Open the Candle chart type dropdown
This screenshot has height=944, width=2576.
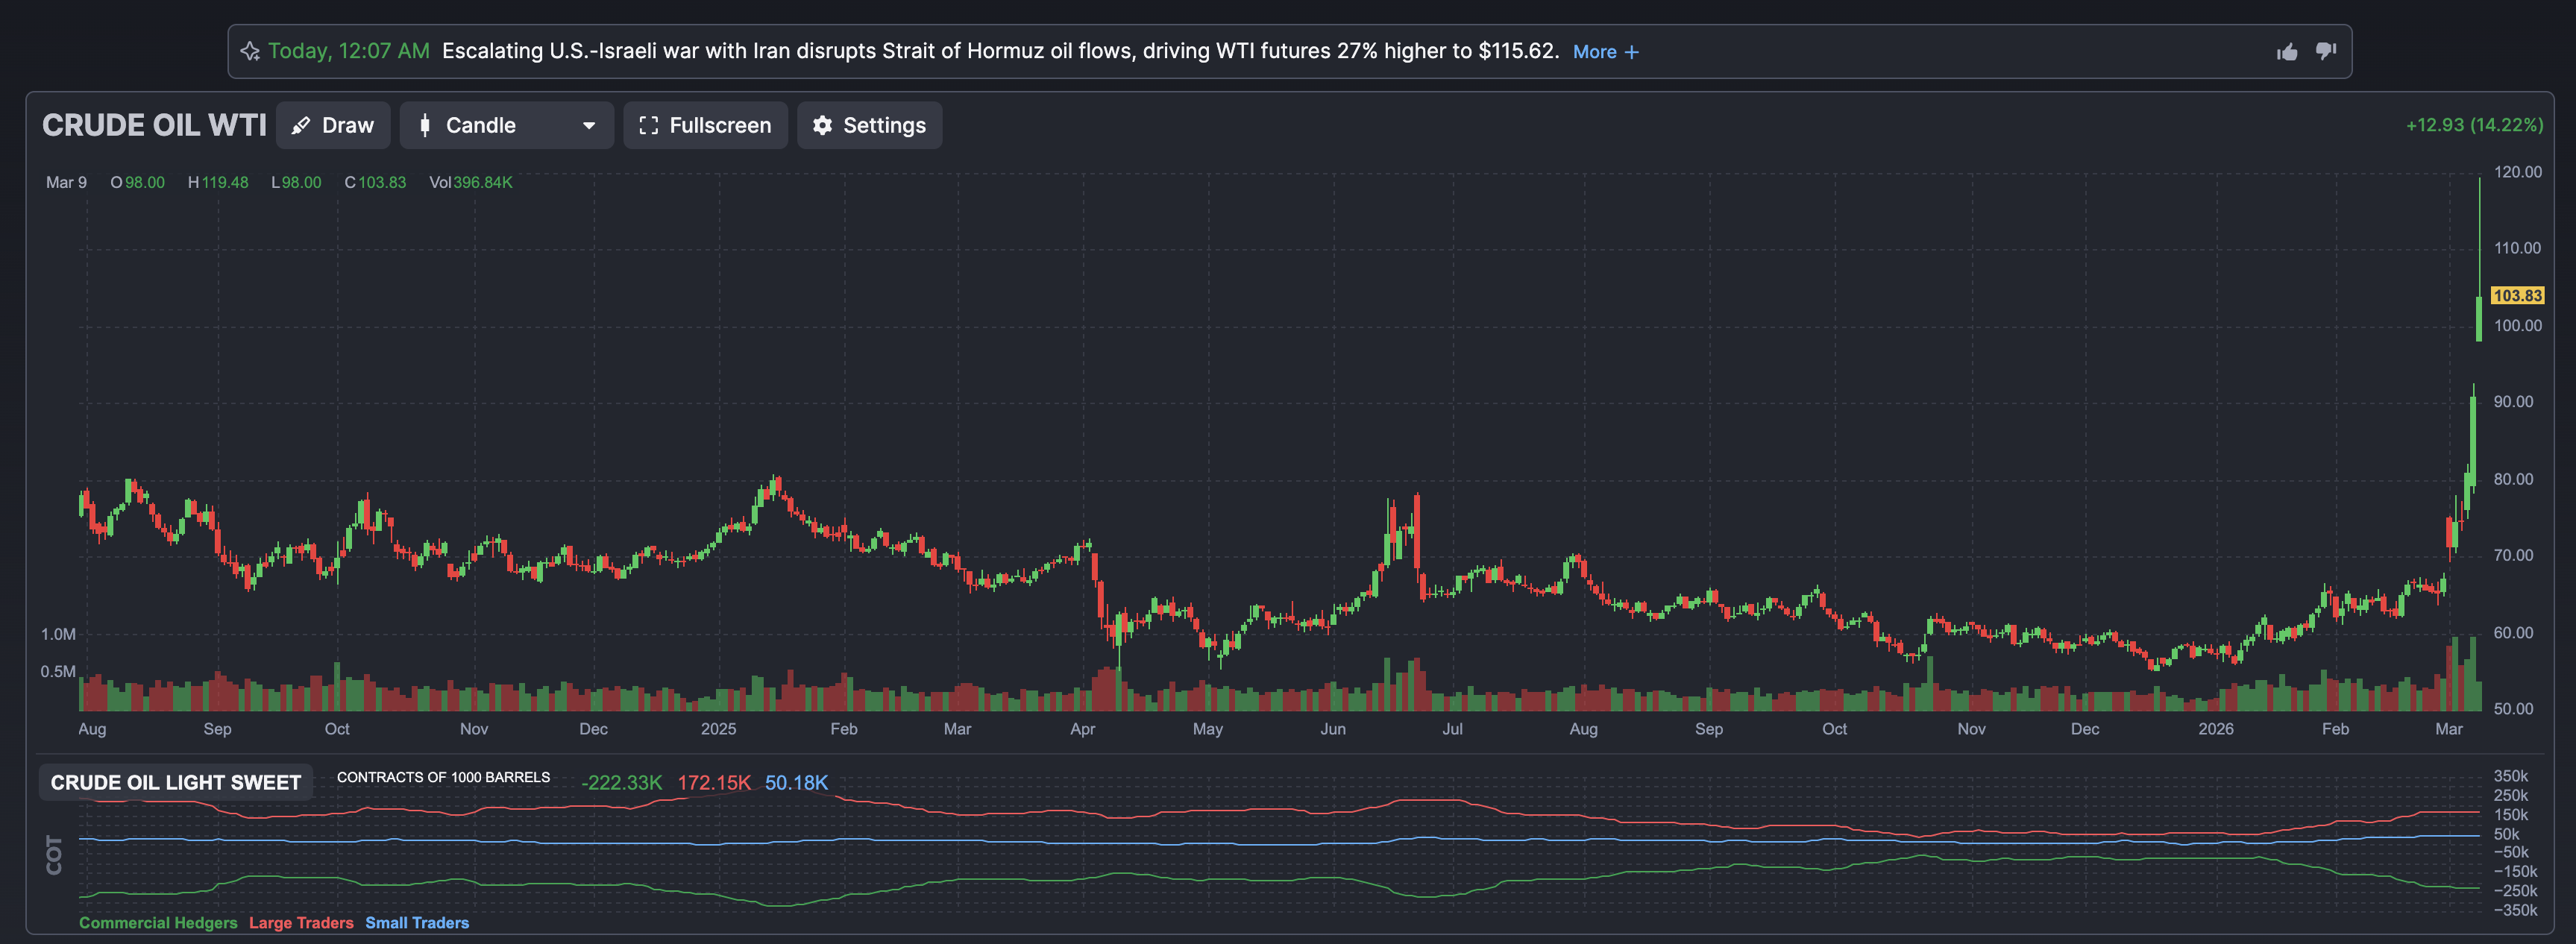tap(506, 126)
